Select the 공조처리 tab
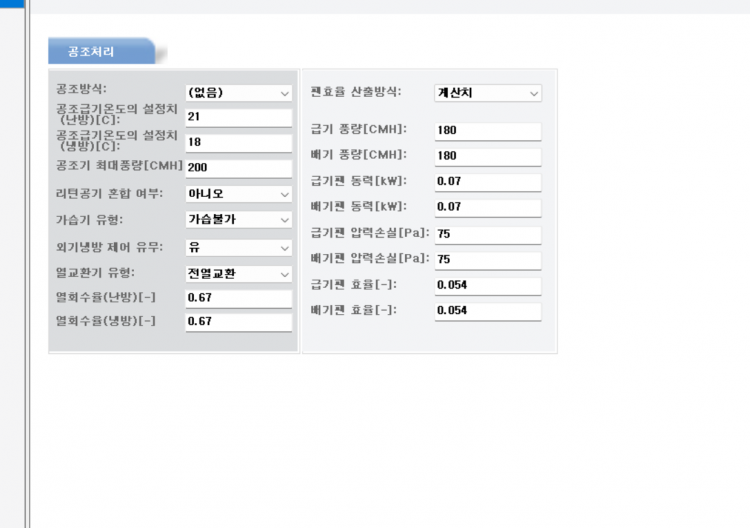 tap(97, 50)
